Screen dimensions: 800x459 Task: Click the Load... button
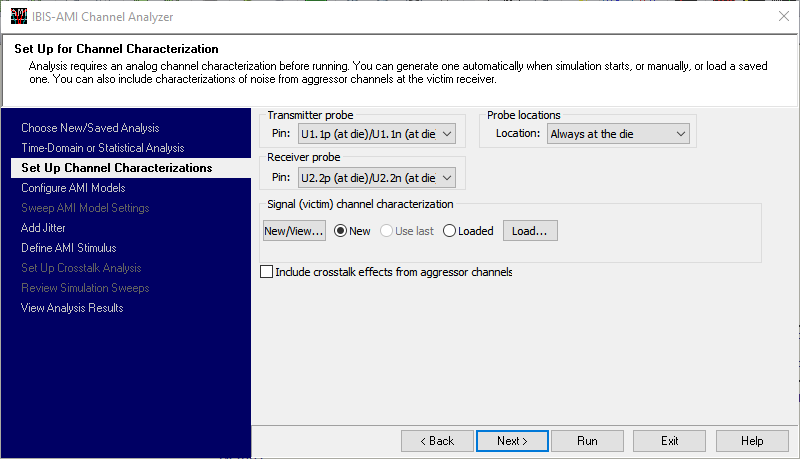click(530, 231)
